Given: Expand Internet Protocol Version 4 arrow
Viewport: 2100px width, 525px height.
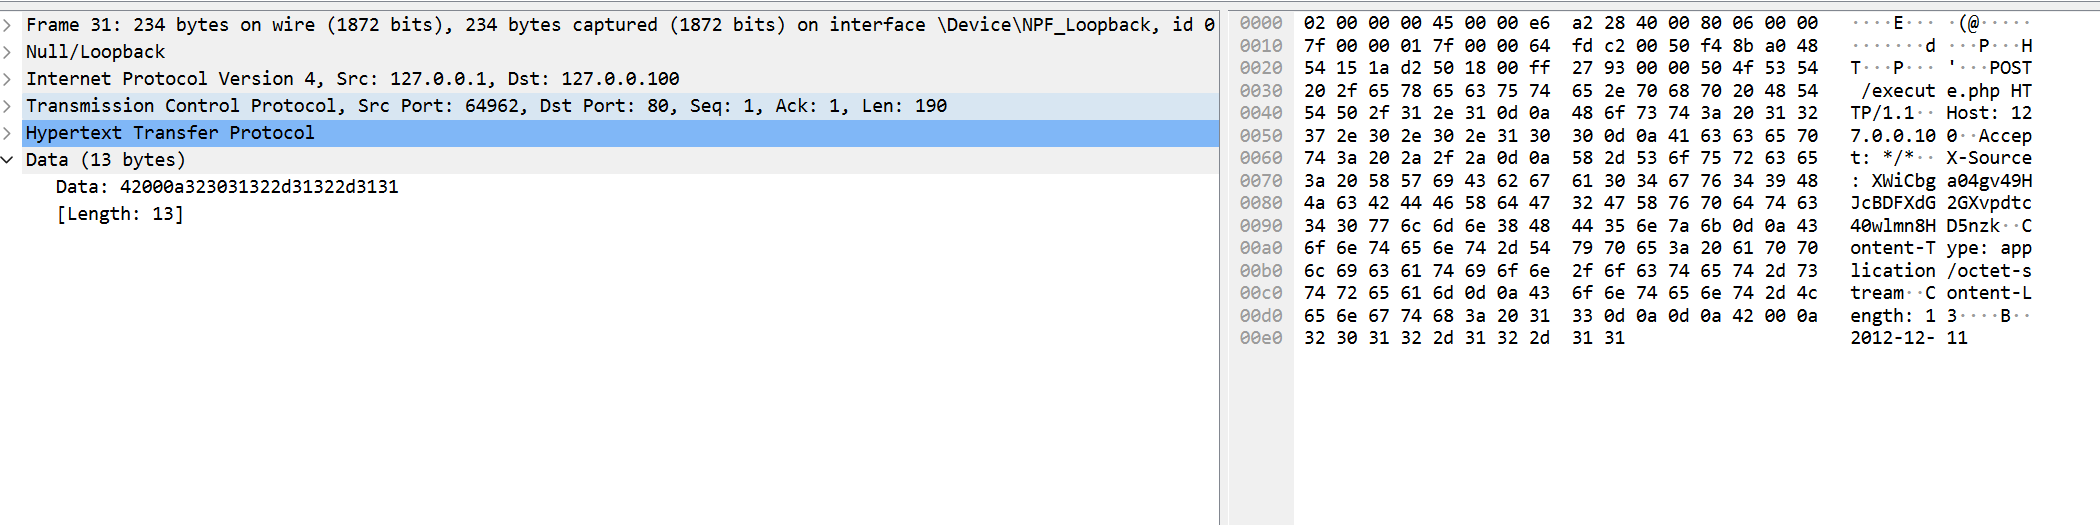Looking at the screenshot, I should (x=7, y=79).
